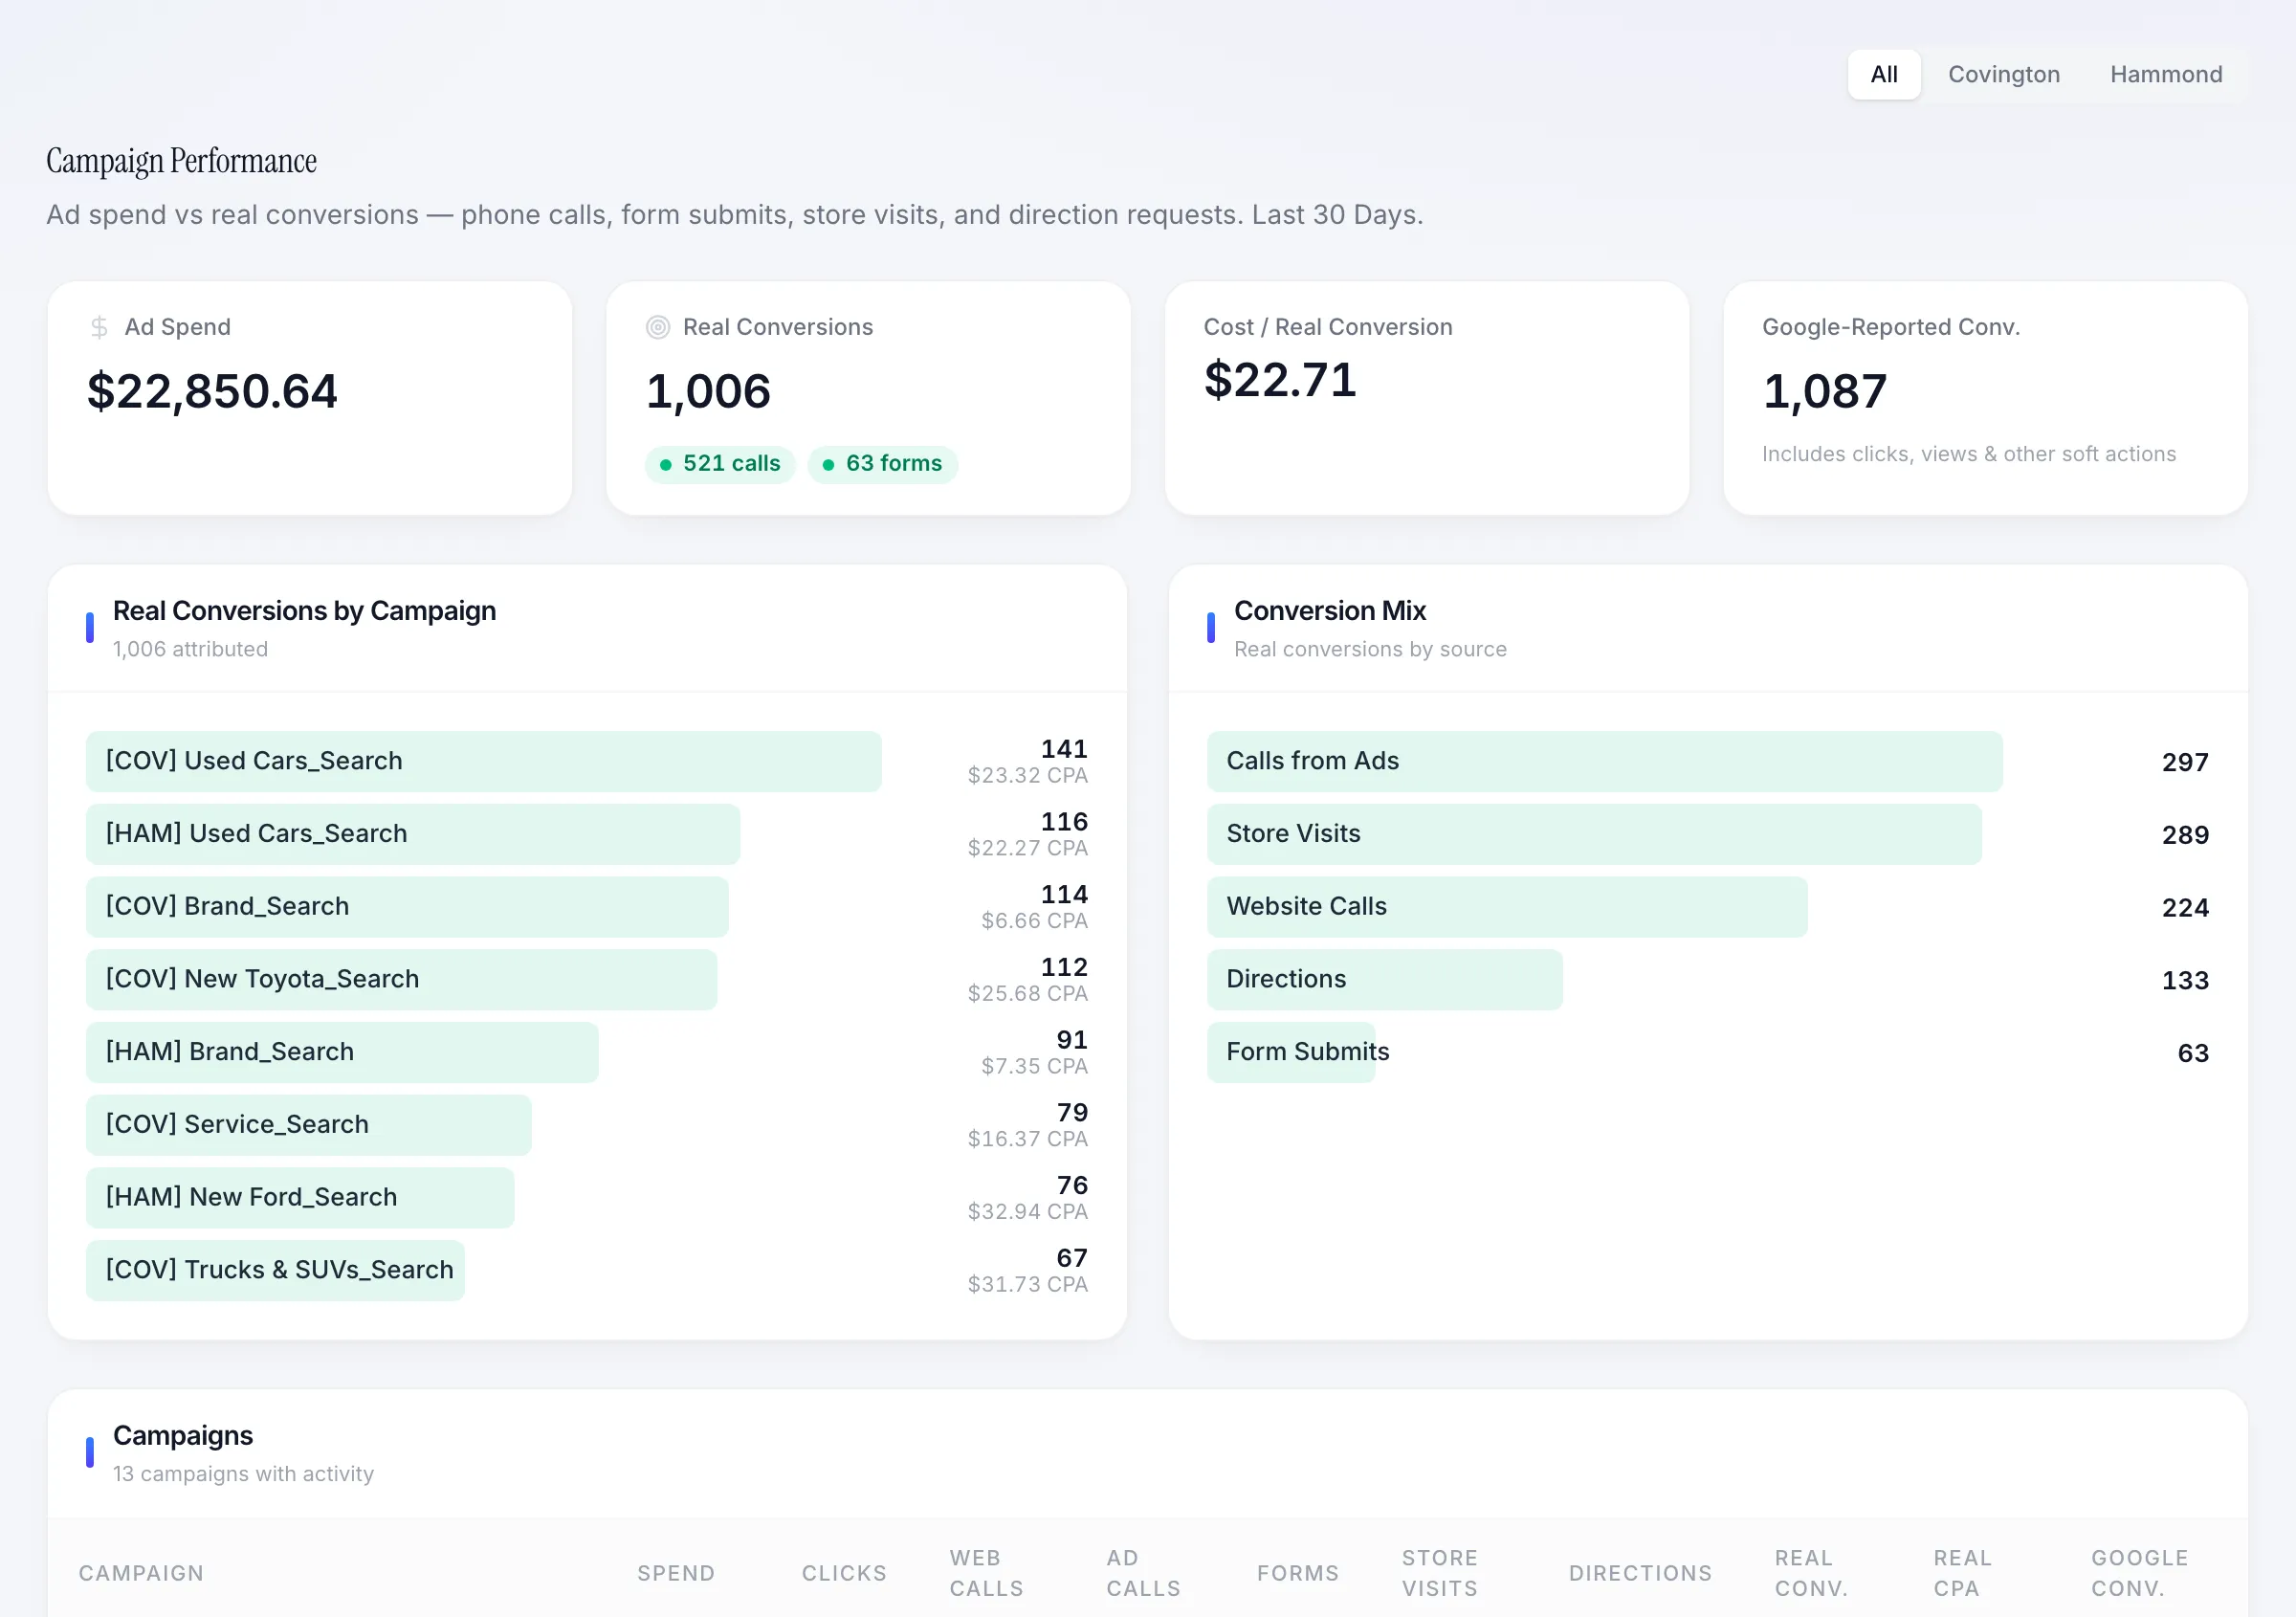Click the target icon beside Real Conversions
The height and width of the screenshot is (1617, 2296).
coord(657,327)
